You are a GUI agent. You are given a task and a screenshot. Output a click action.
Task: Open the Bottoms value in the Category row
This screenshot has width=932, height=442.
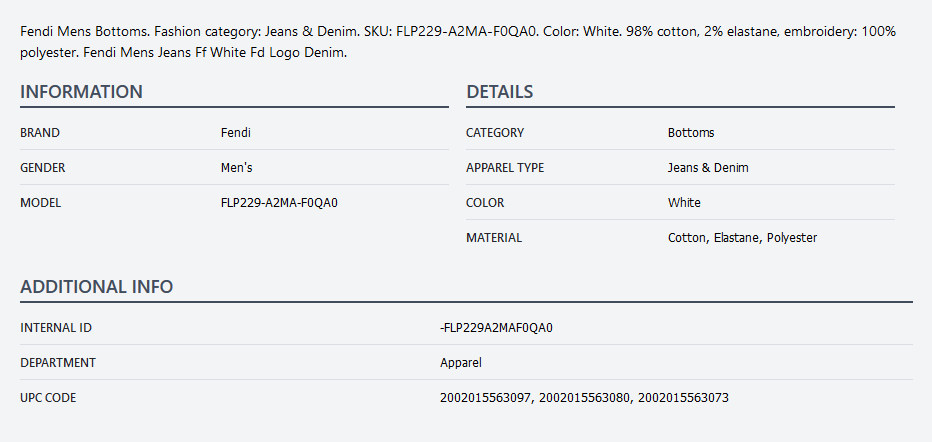tap(691, 133)
